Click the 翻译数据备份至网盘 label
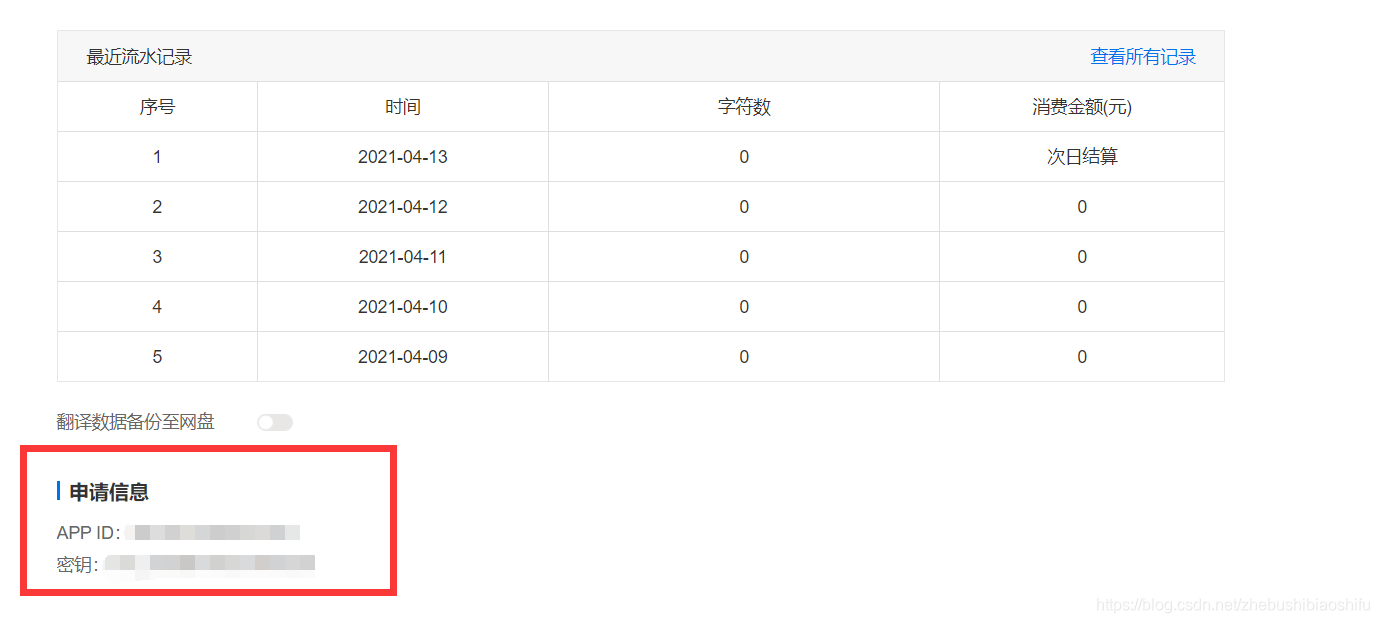Screen dimensions: 1379x623 (136, 422)
